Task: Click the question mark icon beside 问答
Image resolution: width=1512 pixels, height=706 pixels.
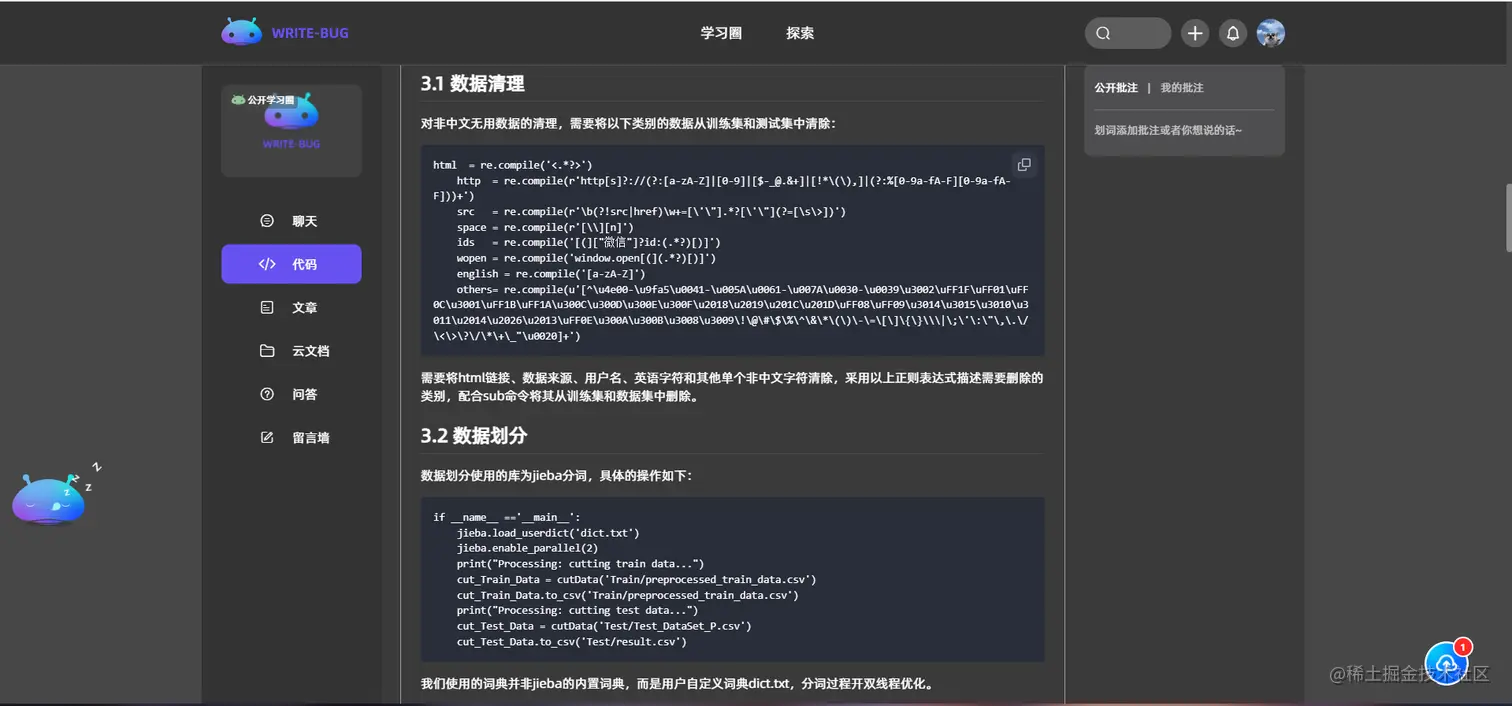Action: [x=267, y=394]
